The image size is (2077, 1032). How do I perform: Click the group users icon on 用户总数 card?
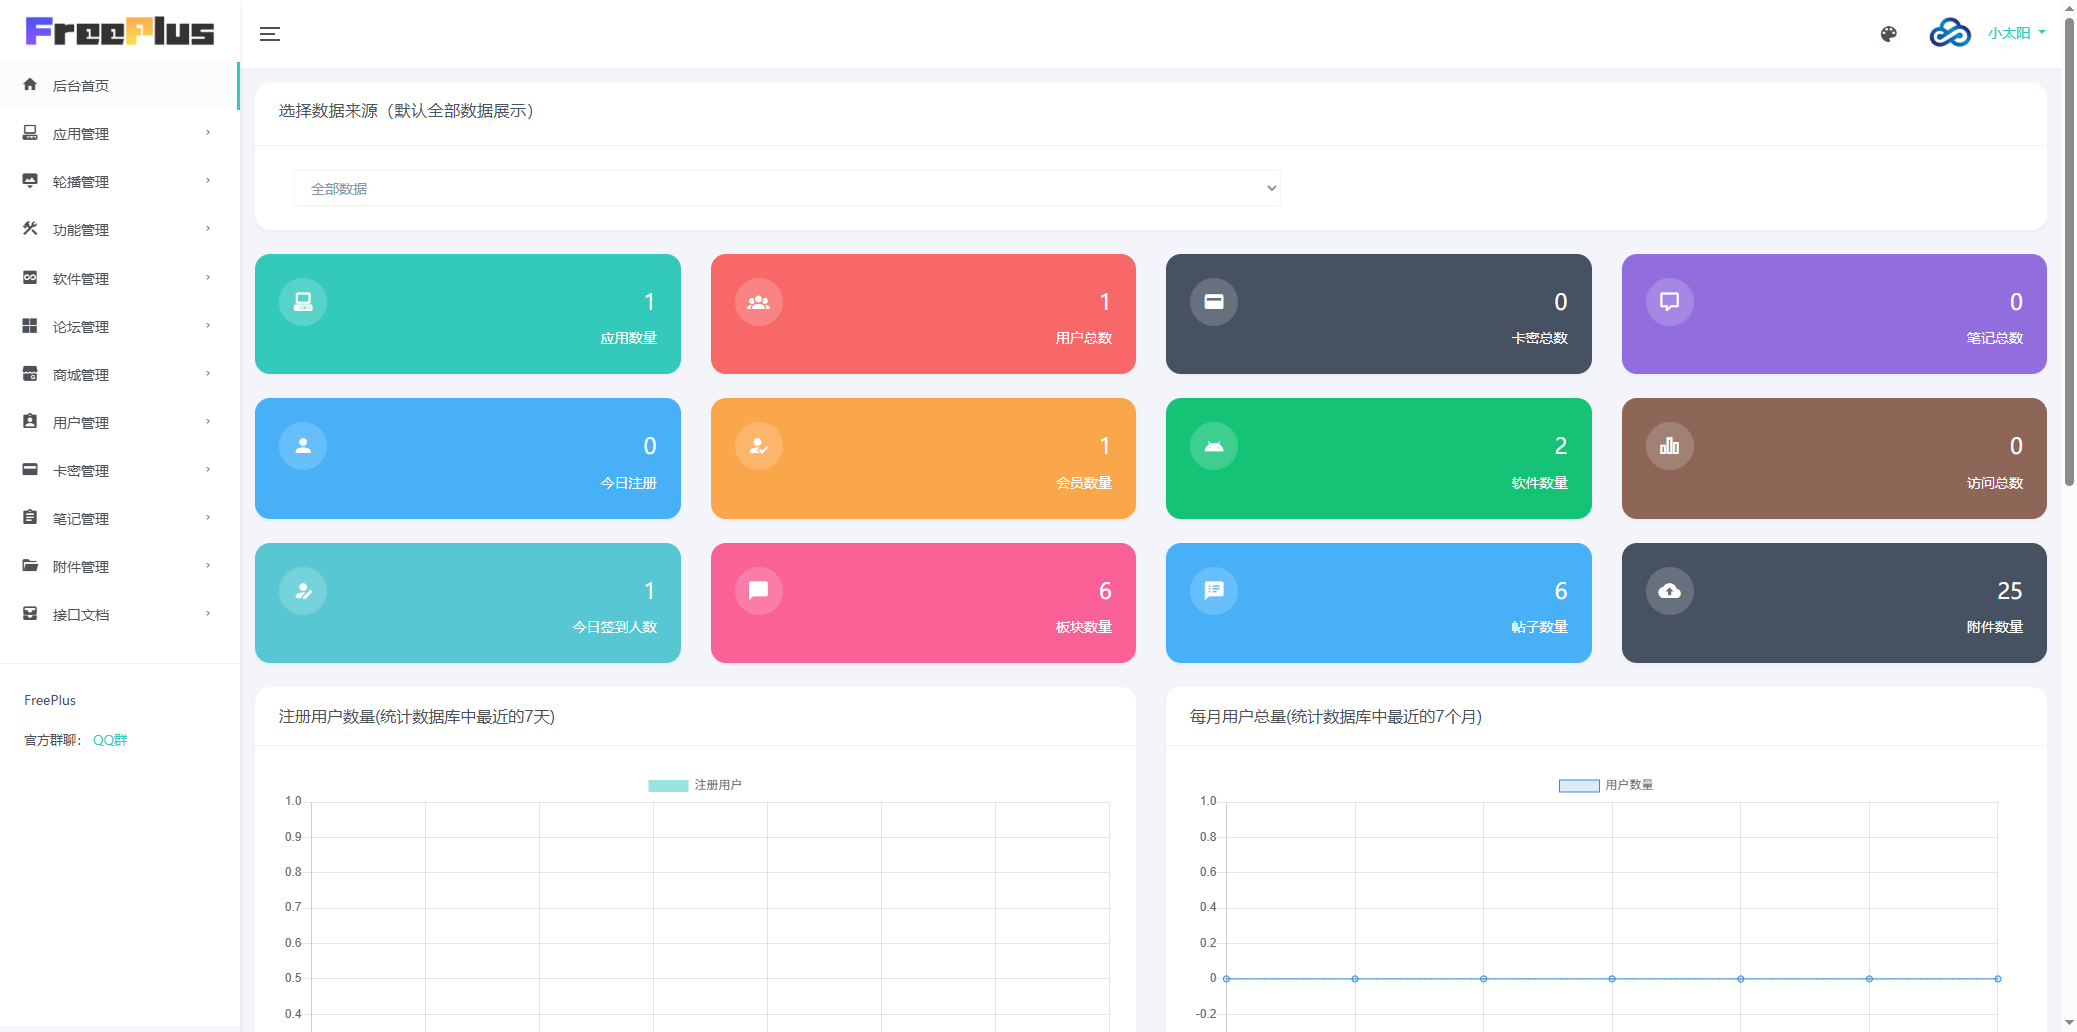(x=758, y=302)
